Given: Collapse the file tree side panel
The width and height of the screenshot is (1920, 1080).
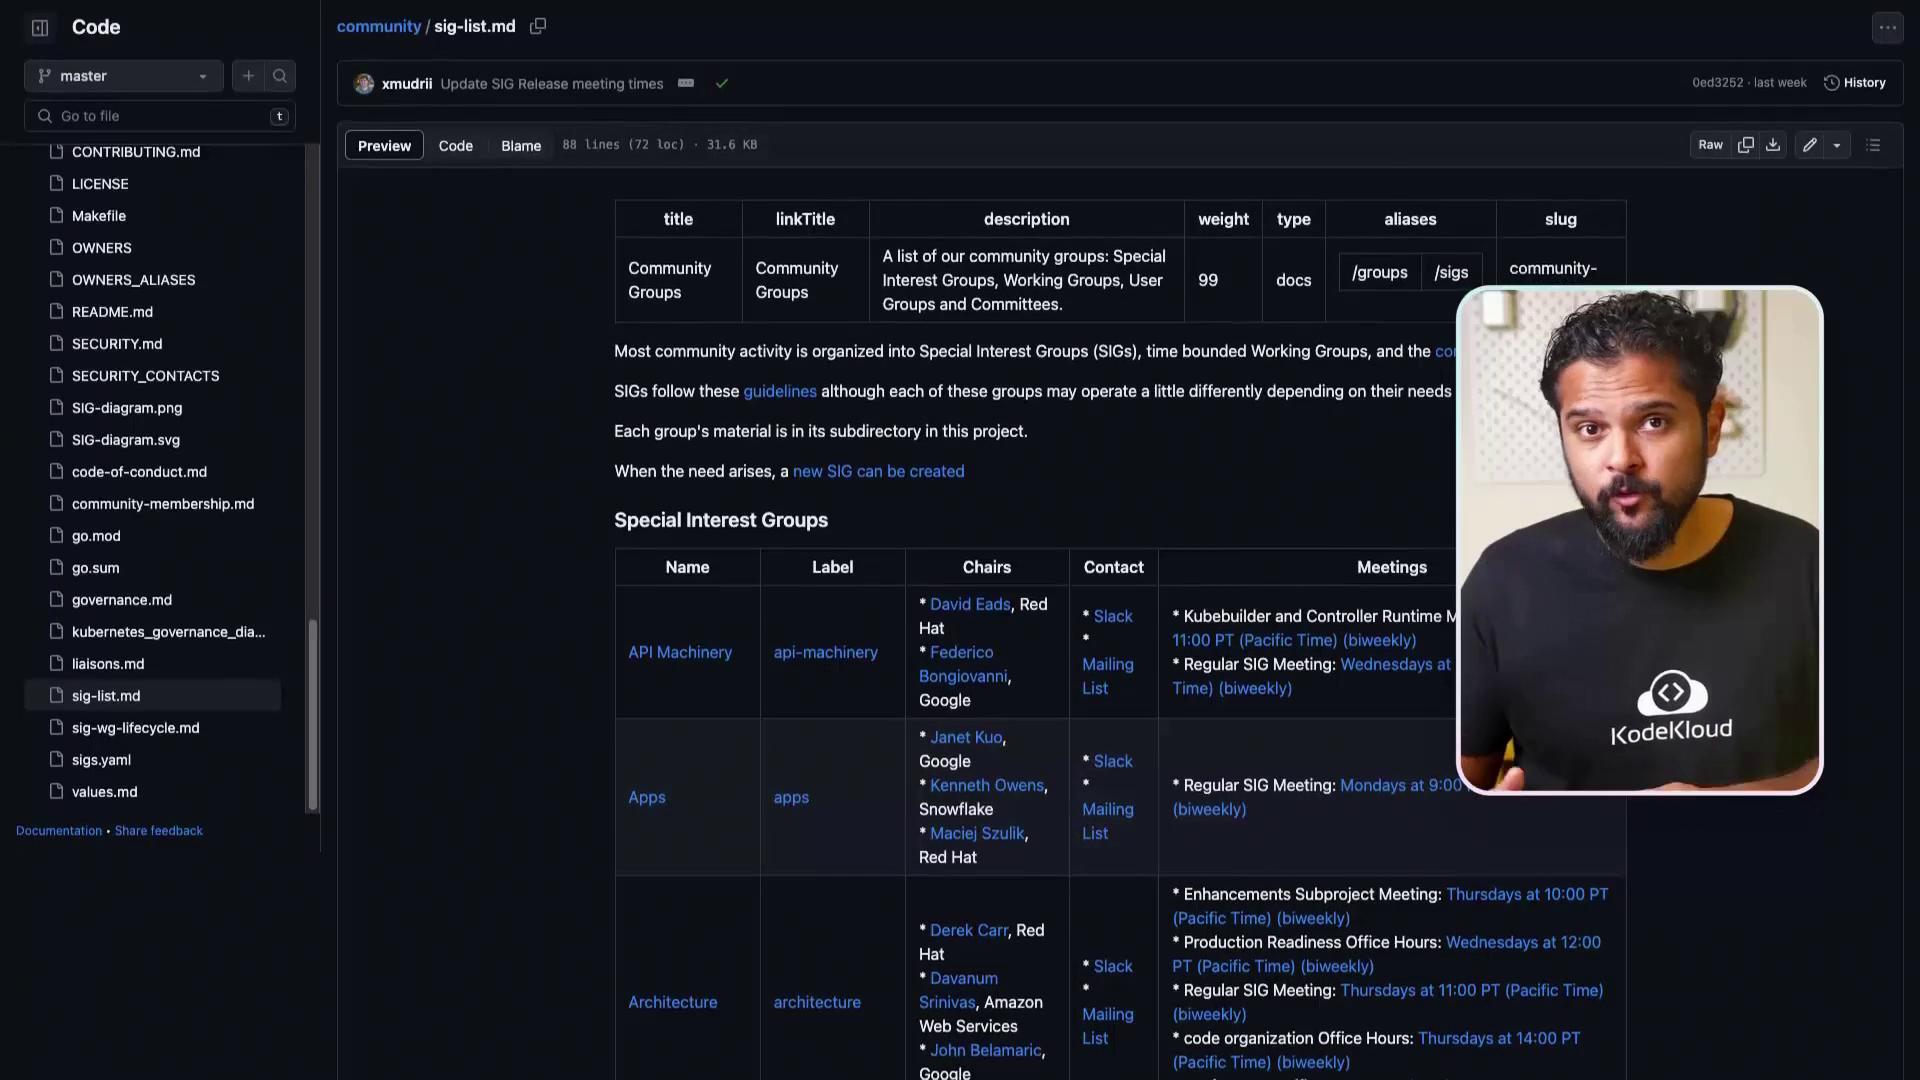Looking at the screenshot, I should 40,28.
